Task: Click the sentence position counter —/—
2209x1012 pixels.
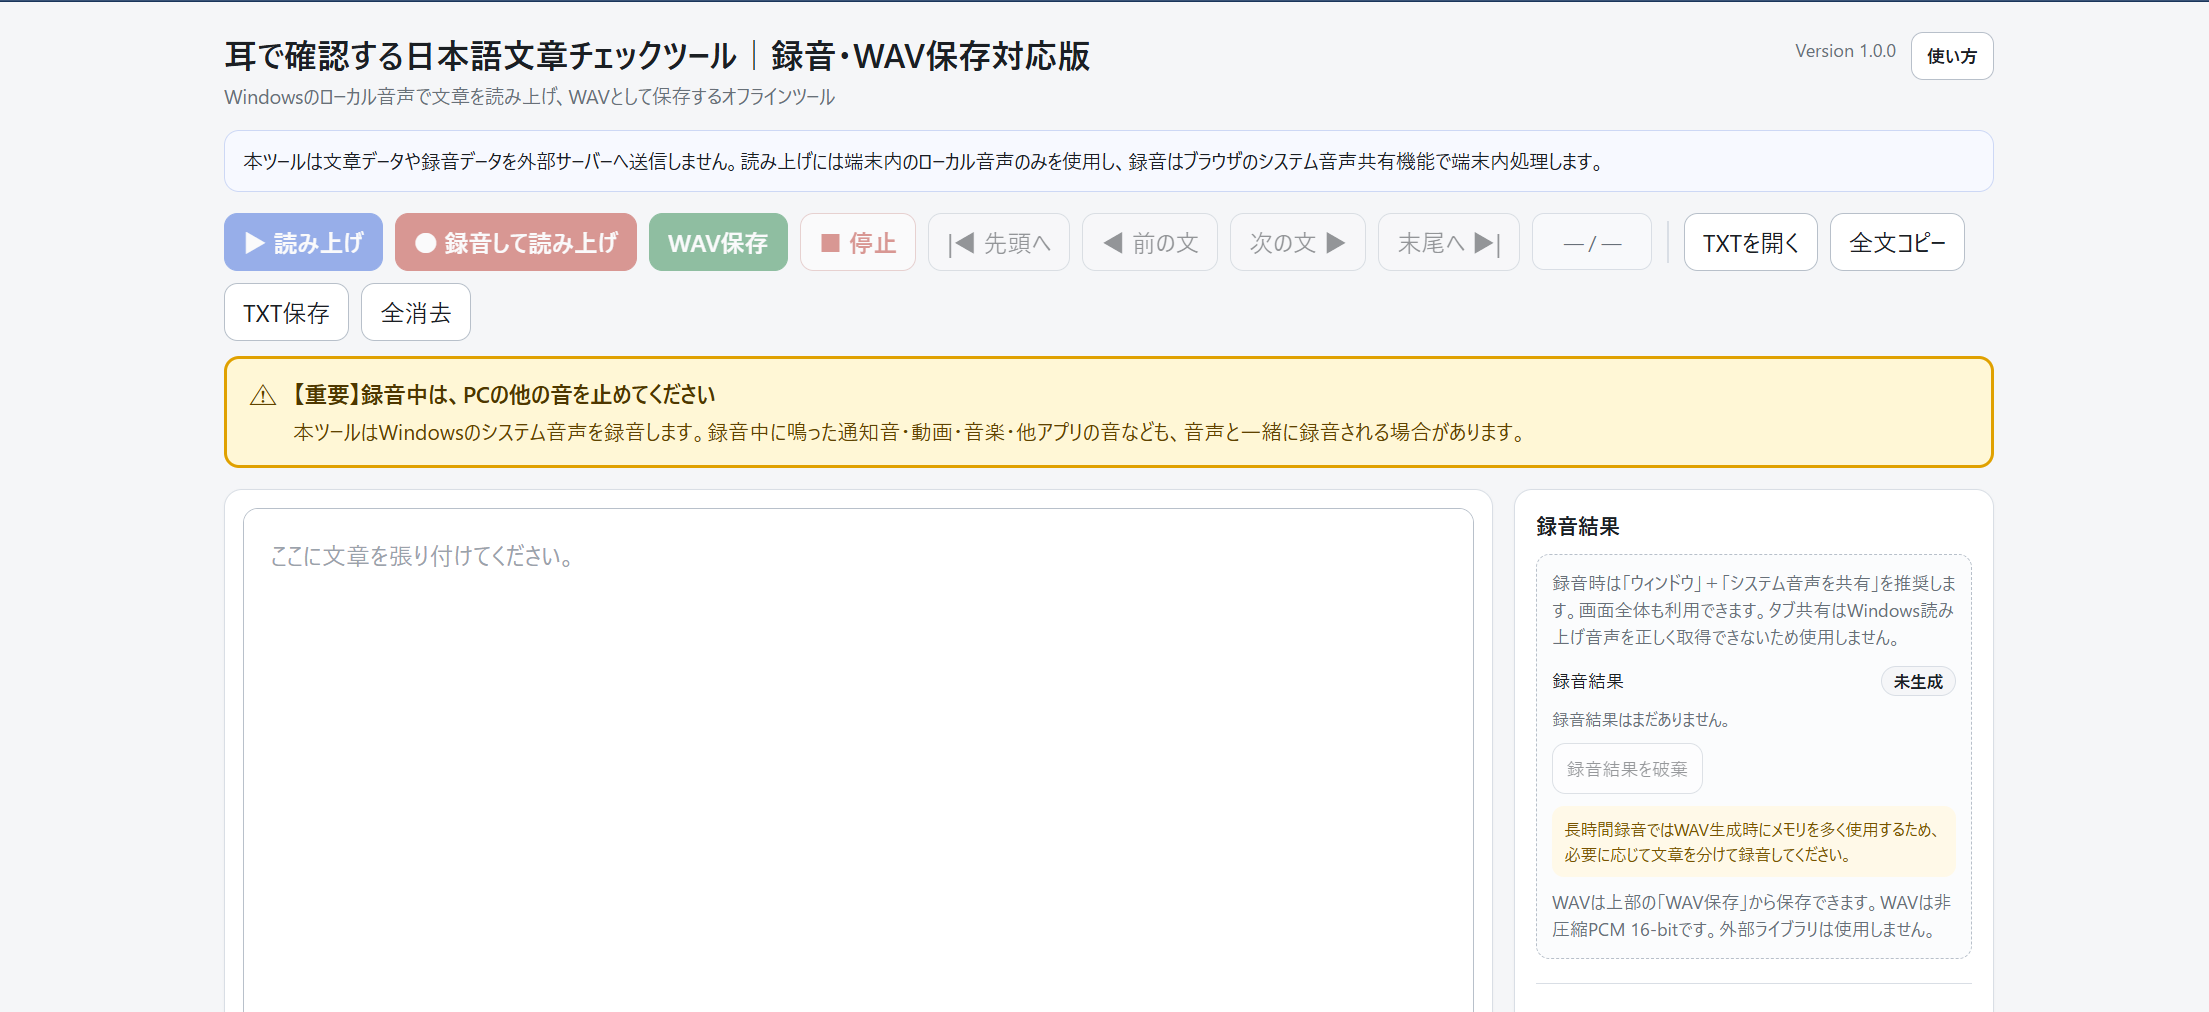Action: pyautogui.click(x=1592, y=242)
